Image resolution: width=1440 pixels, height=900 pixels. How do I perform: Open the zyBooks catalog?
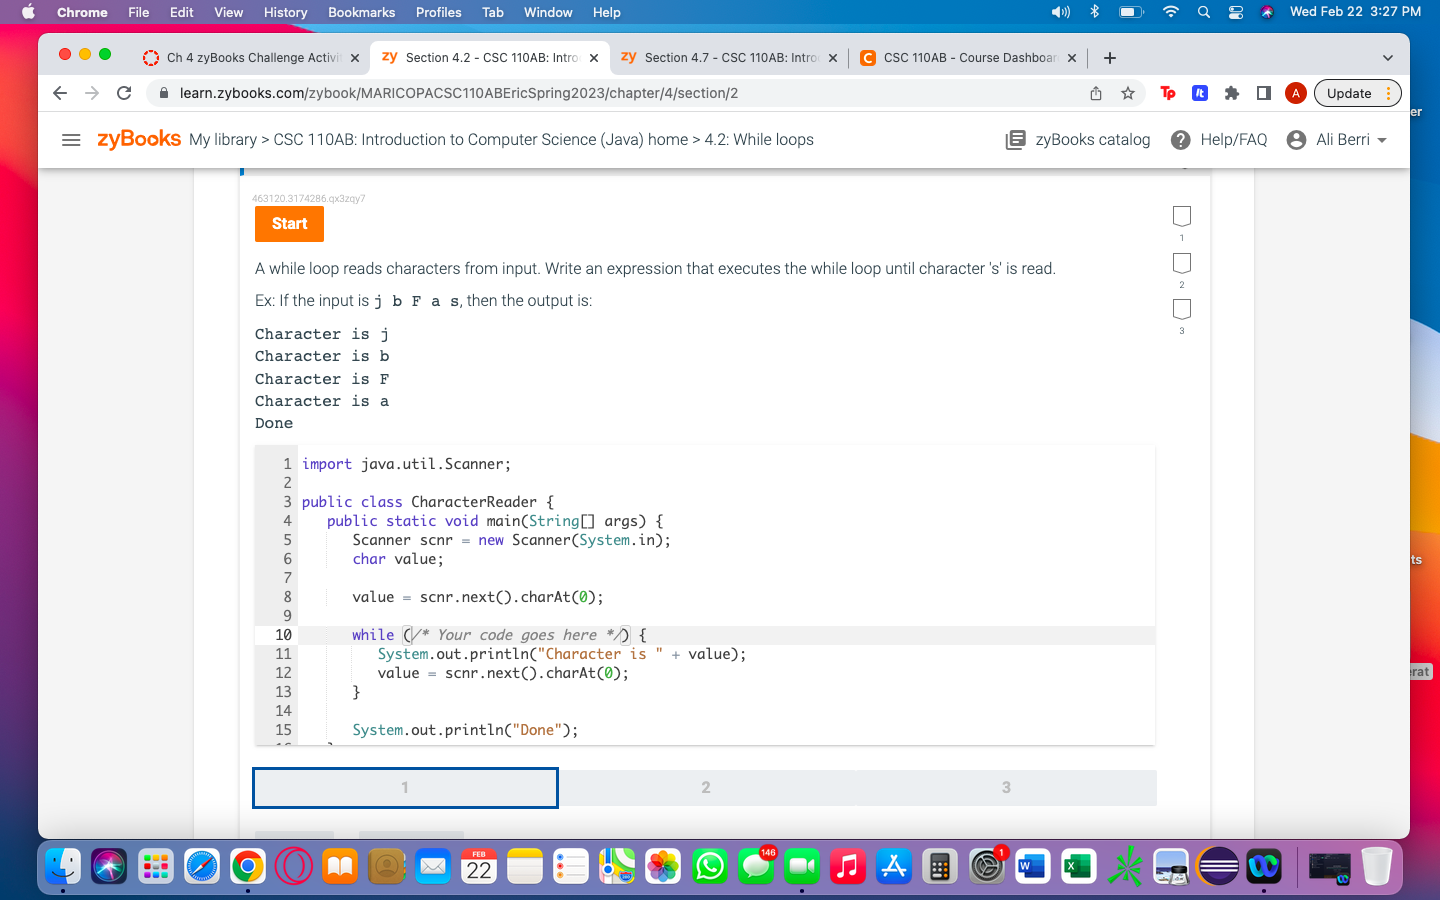click(x=1077, y=140)
